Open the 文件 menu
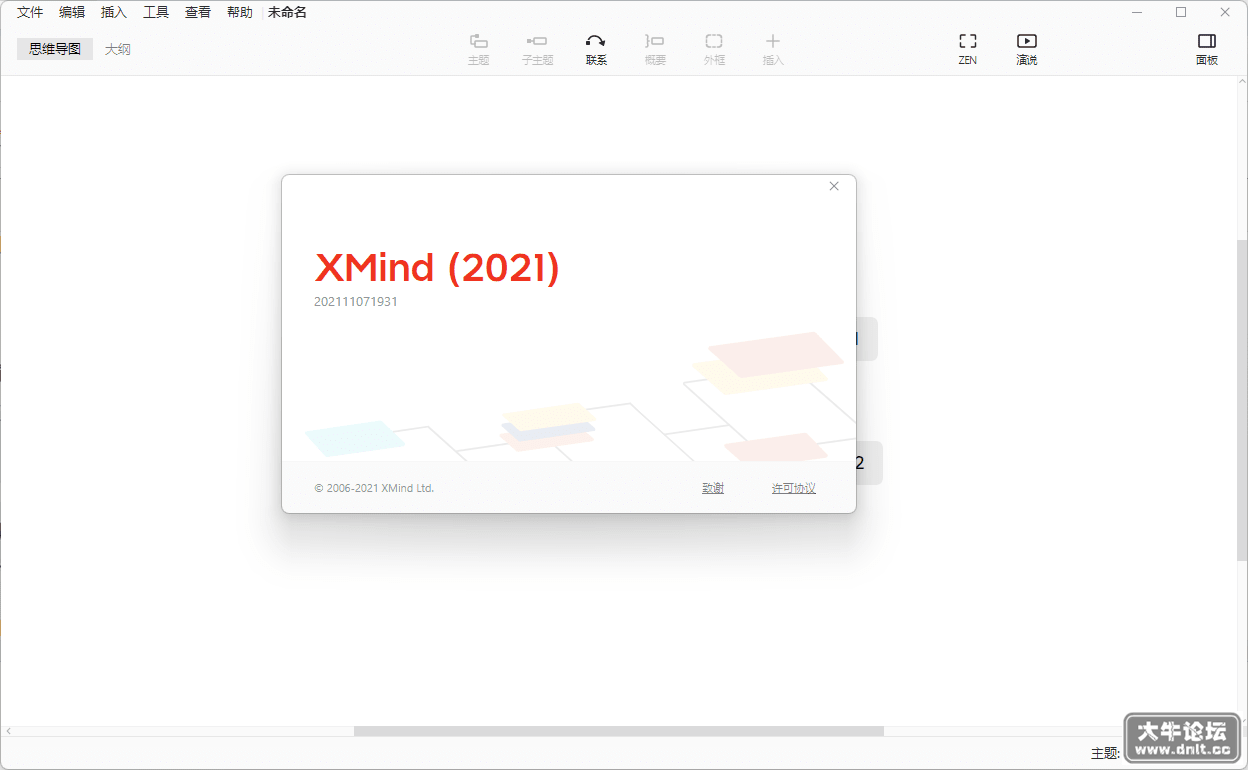The width and height of the screenshot is (1248, 770). click(30, 13)
